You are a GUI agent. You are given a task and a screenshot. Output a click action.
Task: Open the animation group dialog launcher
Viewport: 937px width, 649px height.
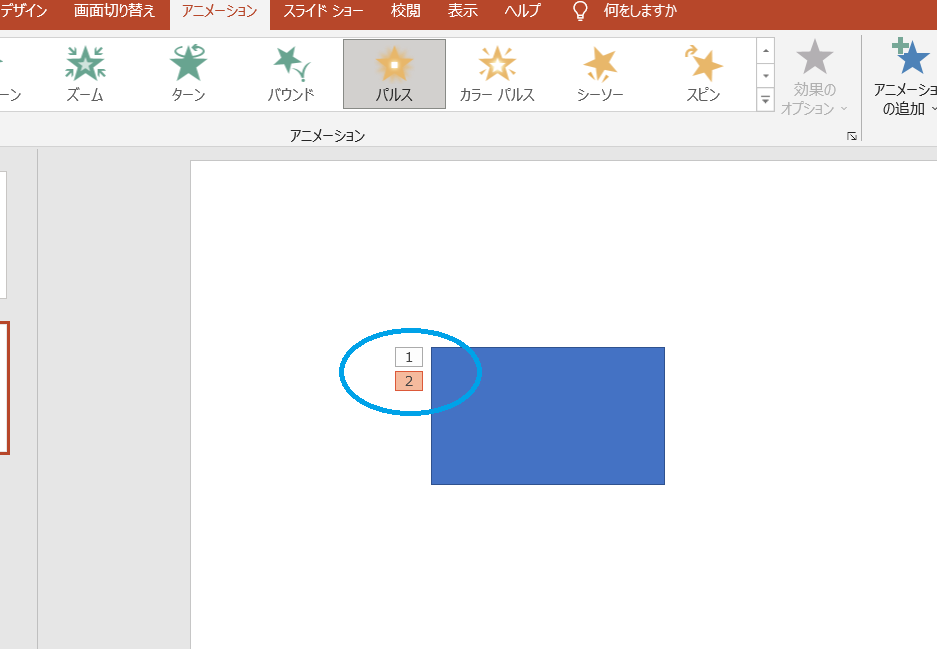tap(851, 136)
